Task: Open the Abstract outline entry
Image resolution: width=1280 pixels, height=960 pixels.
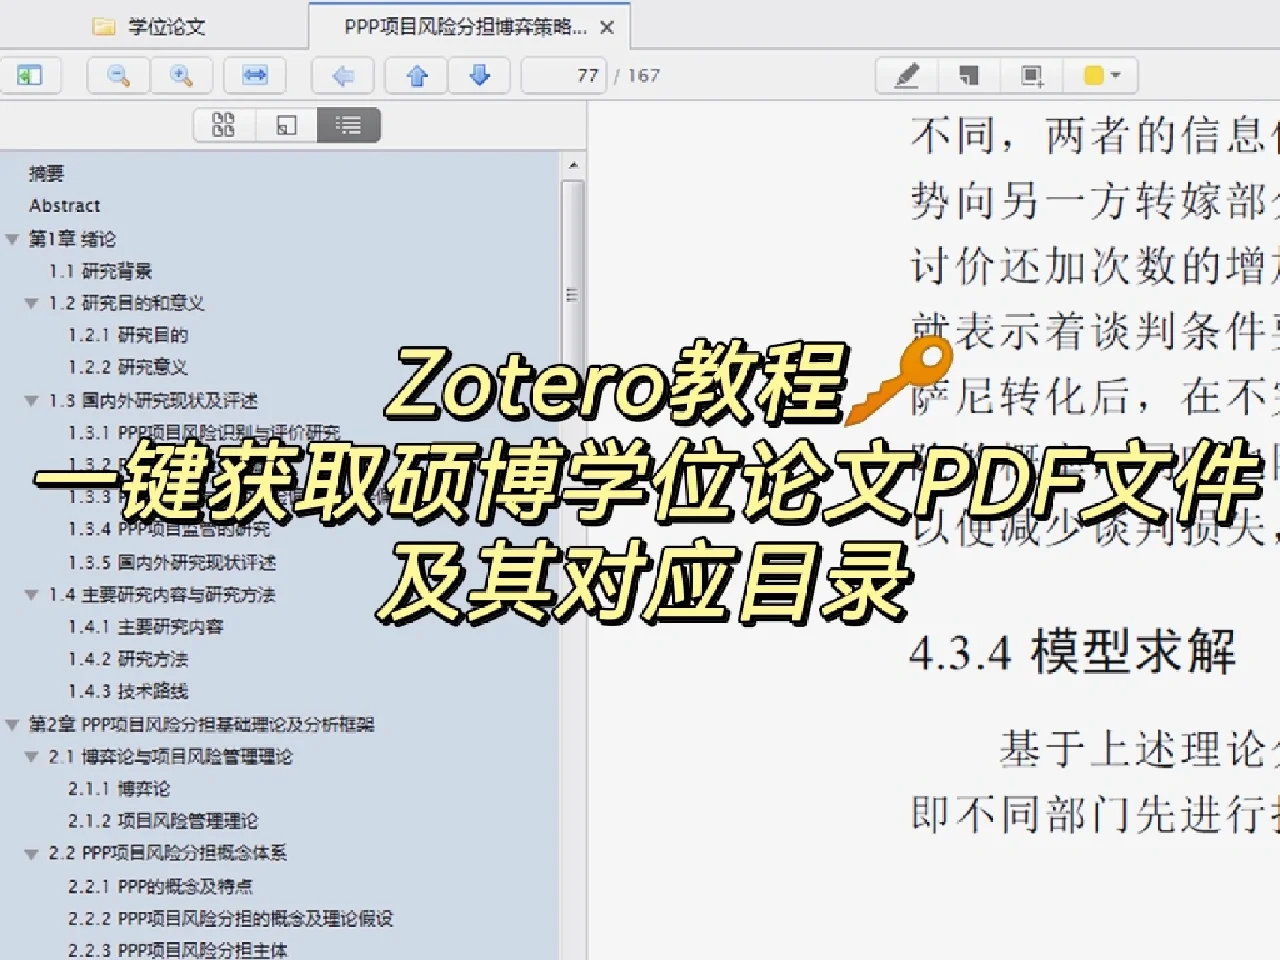Action: pos(65,206)
